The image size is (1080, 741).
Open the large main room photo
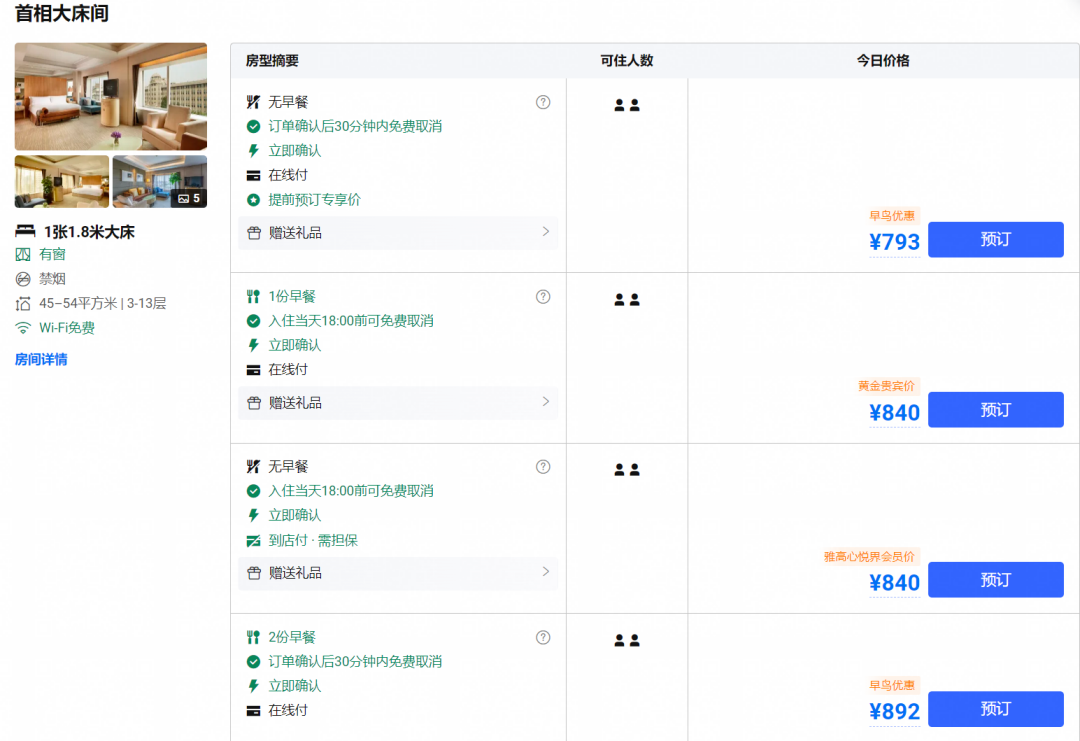[111, 96]
